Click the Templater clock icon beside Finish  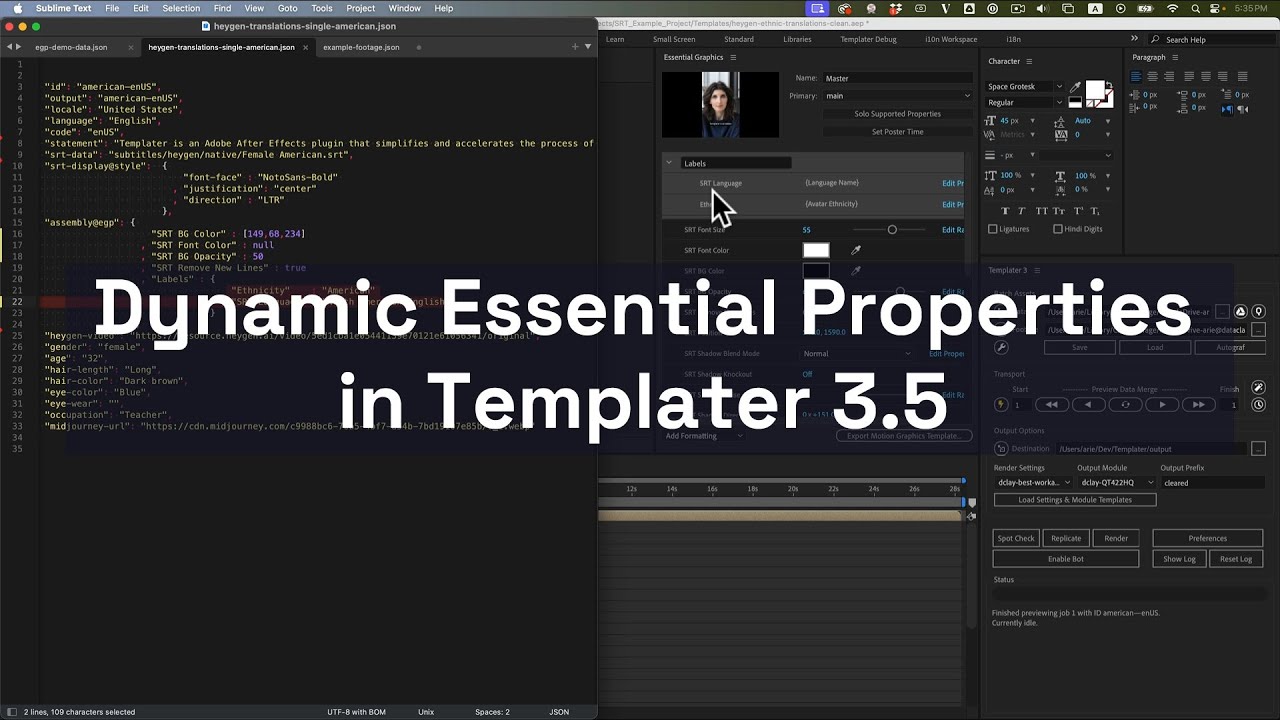click(x=1258, y=405)
